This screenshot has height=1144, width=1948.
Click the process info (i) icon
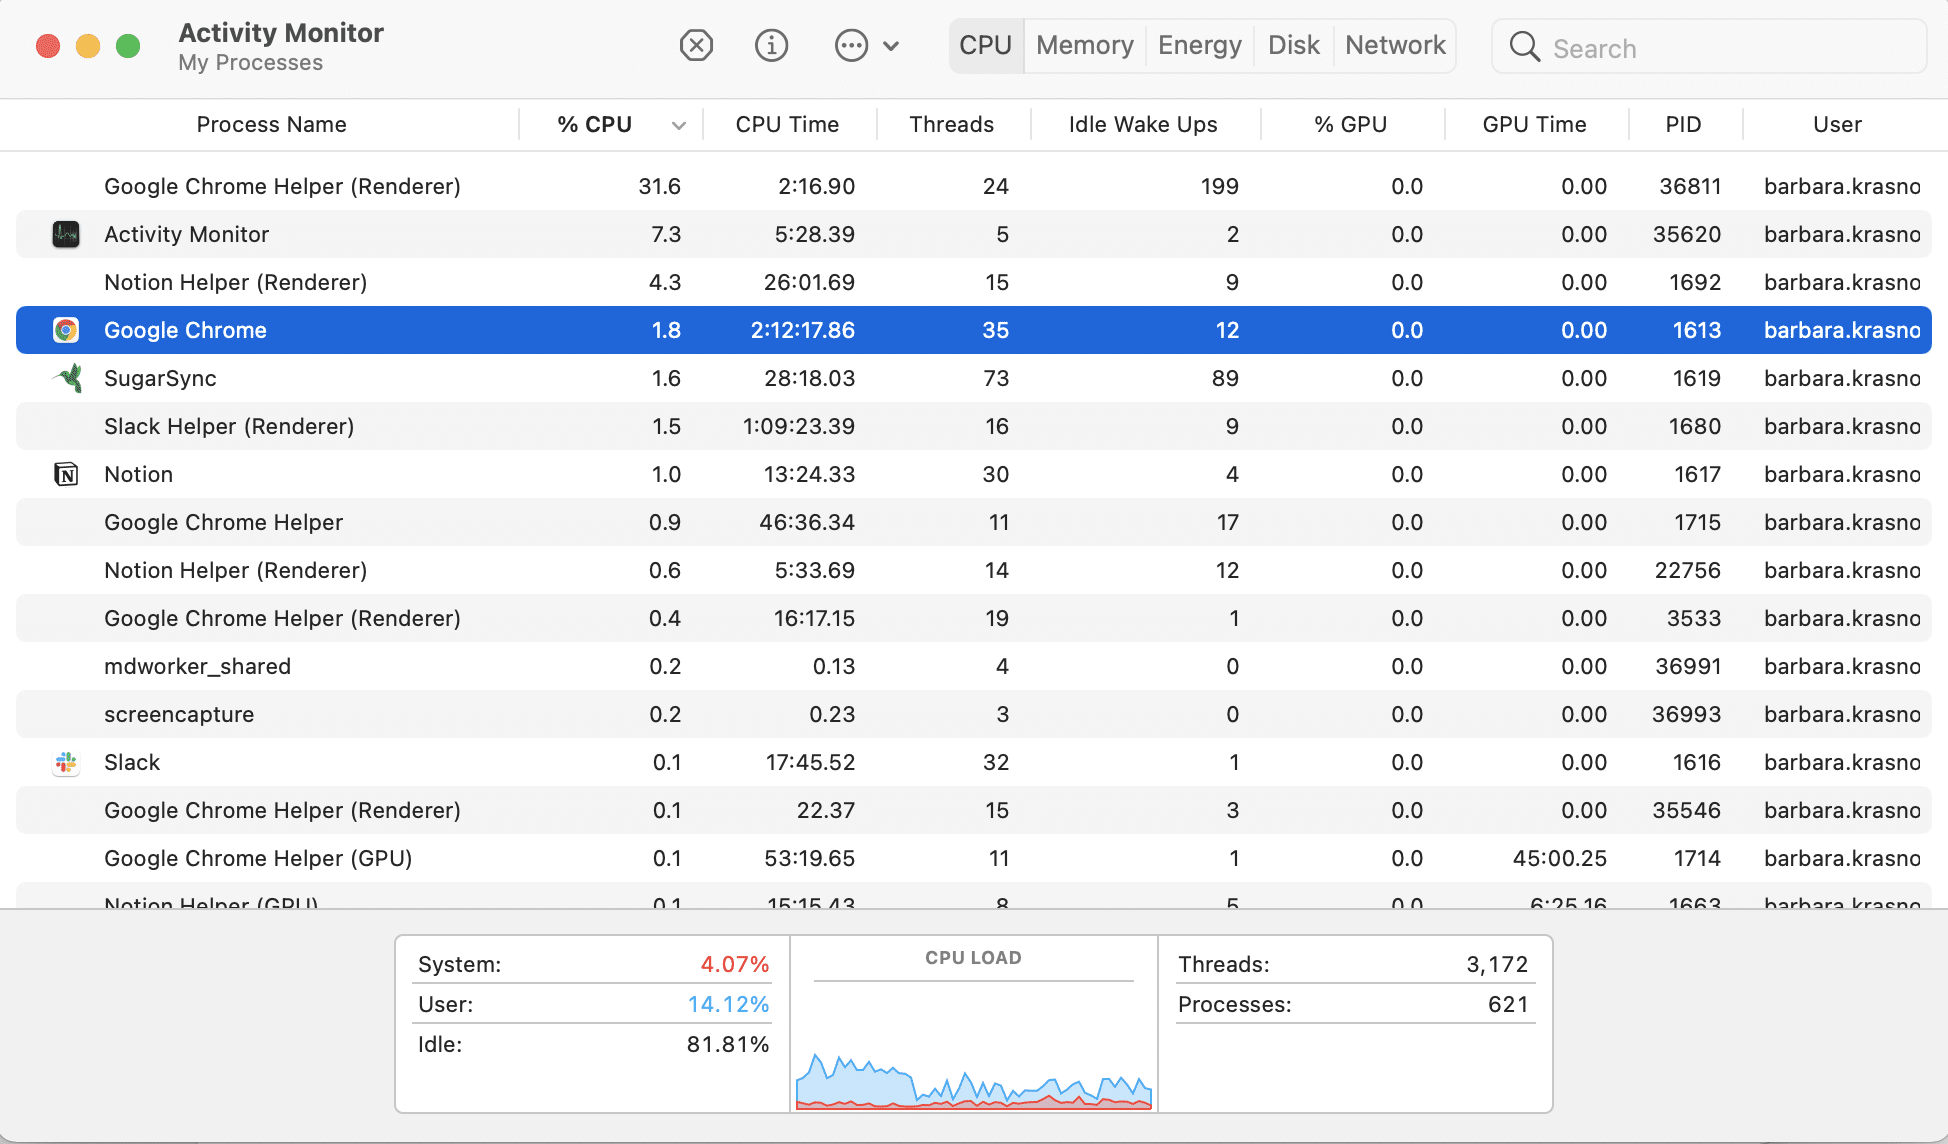[x=771, y=46]
